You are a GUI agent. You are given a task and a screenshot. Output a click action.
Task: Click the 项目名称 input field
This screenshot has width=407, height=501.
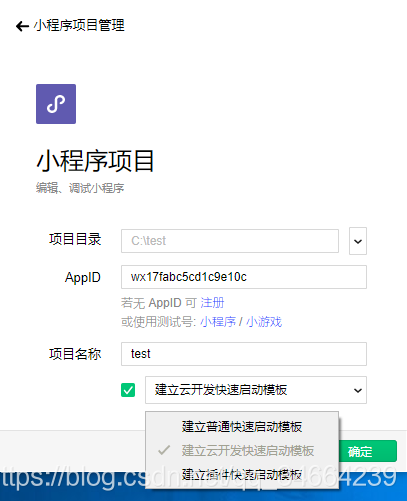point(244,354)
